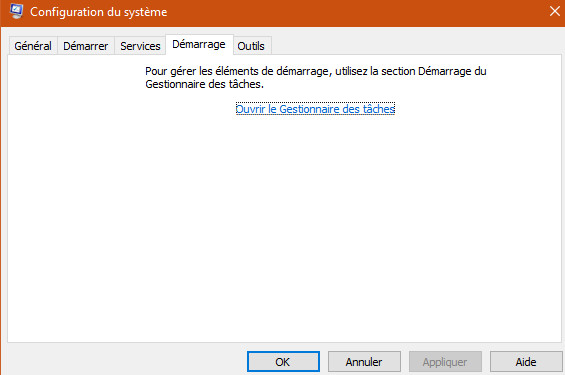
Task: Go to the Outils tab
Action: pos(251,46)
